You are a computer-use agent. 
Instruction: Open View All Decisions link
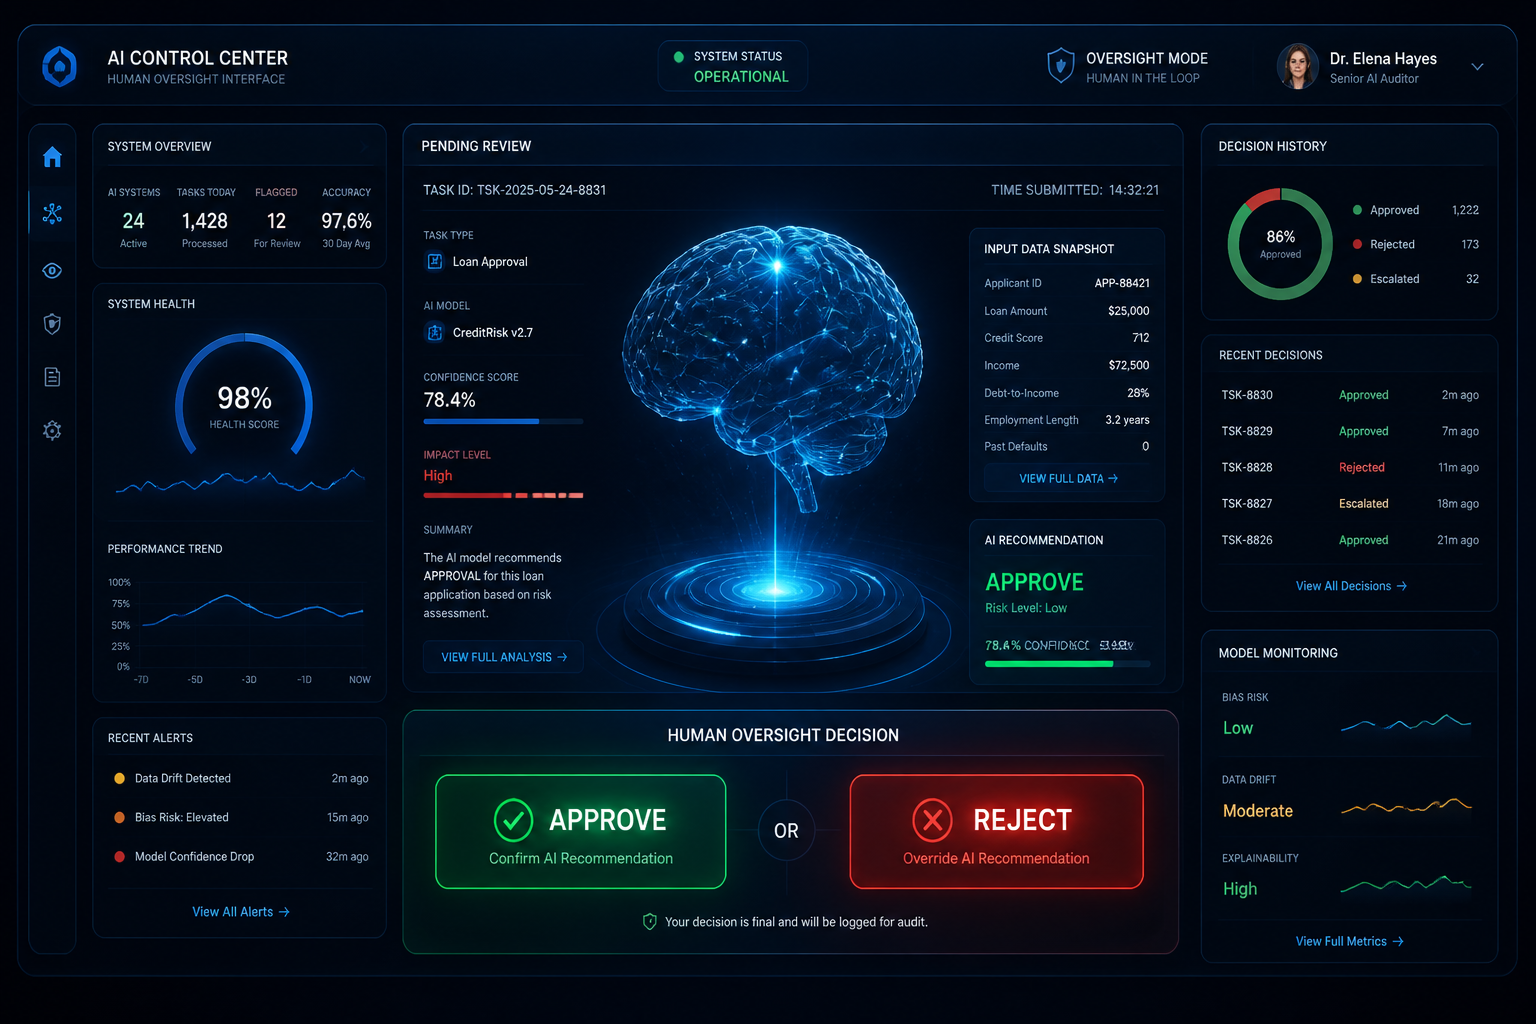coord(1351,586)
